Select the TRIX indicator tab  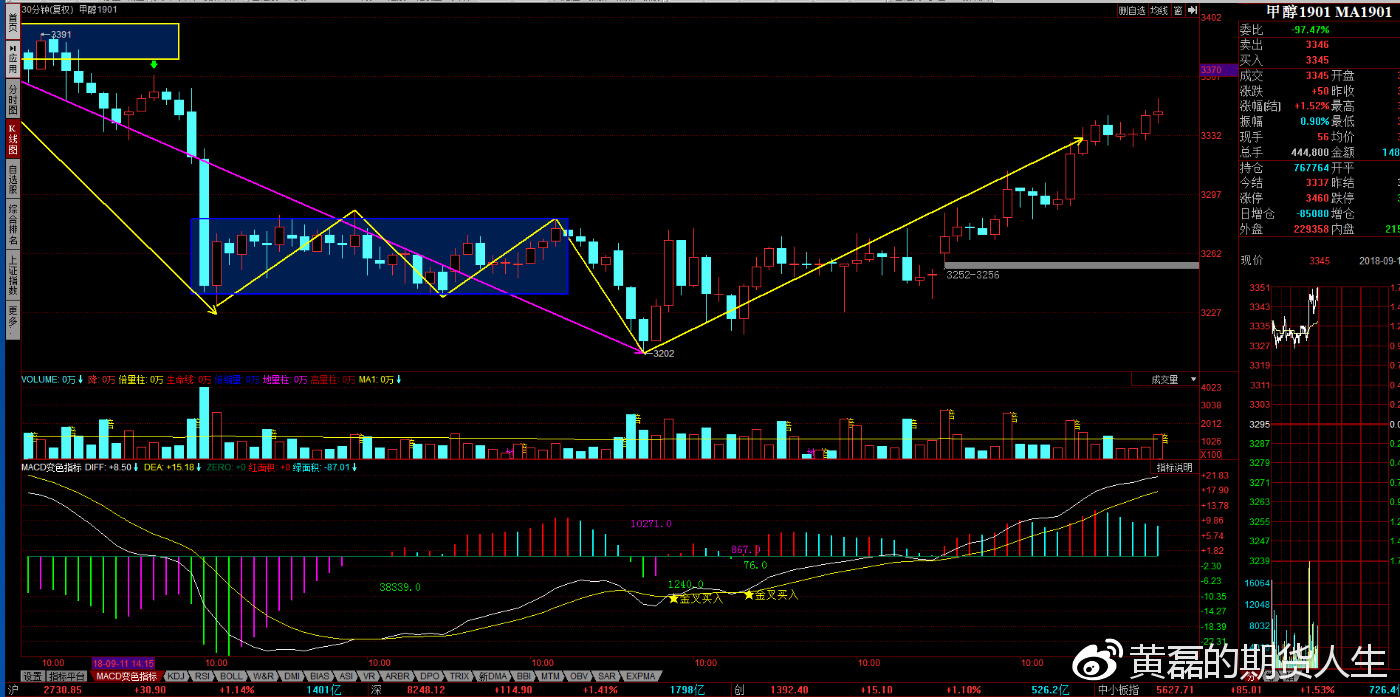click(x=459, y=677)
